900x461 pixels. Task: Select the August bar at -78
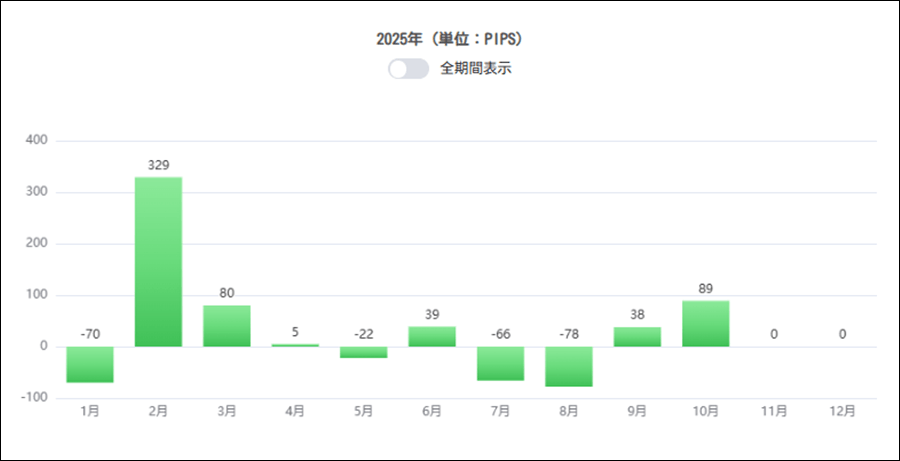569,367
